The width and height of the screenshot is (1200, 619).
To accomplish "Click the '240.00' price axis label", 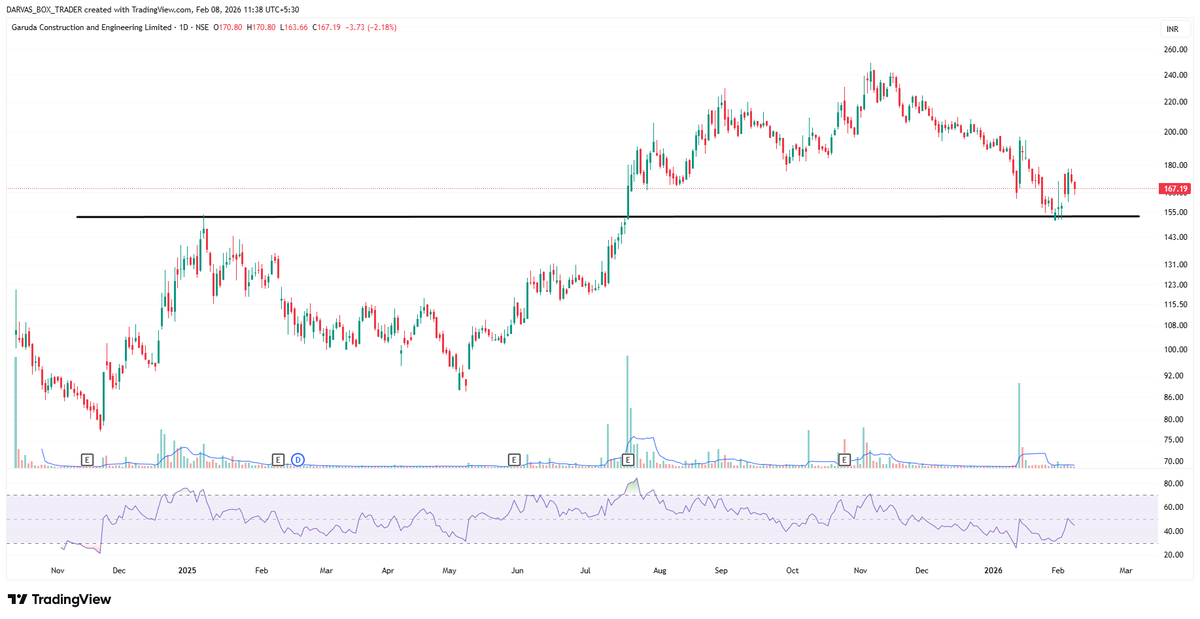I will tap(1174, 75).
